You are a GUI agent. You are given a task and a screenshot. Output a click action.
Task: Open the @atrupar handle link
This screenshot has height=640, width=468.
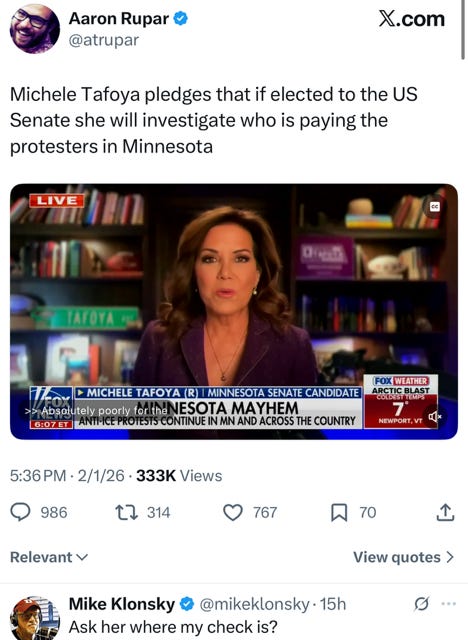(104, 40)
